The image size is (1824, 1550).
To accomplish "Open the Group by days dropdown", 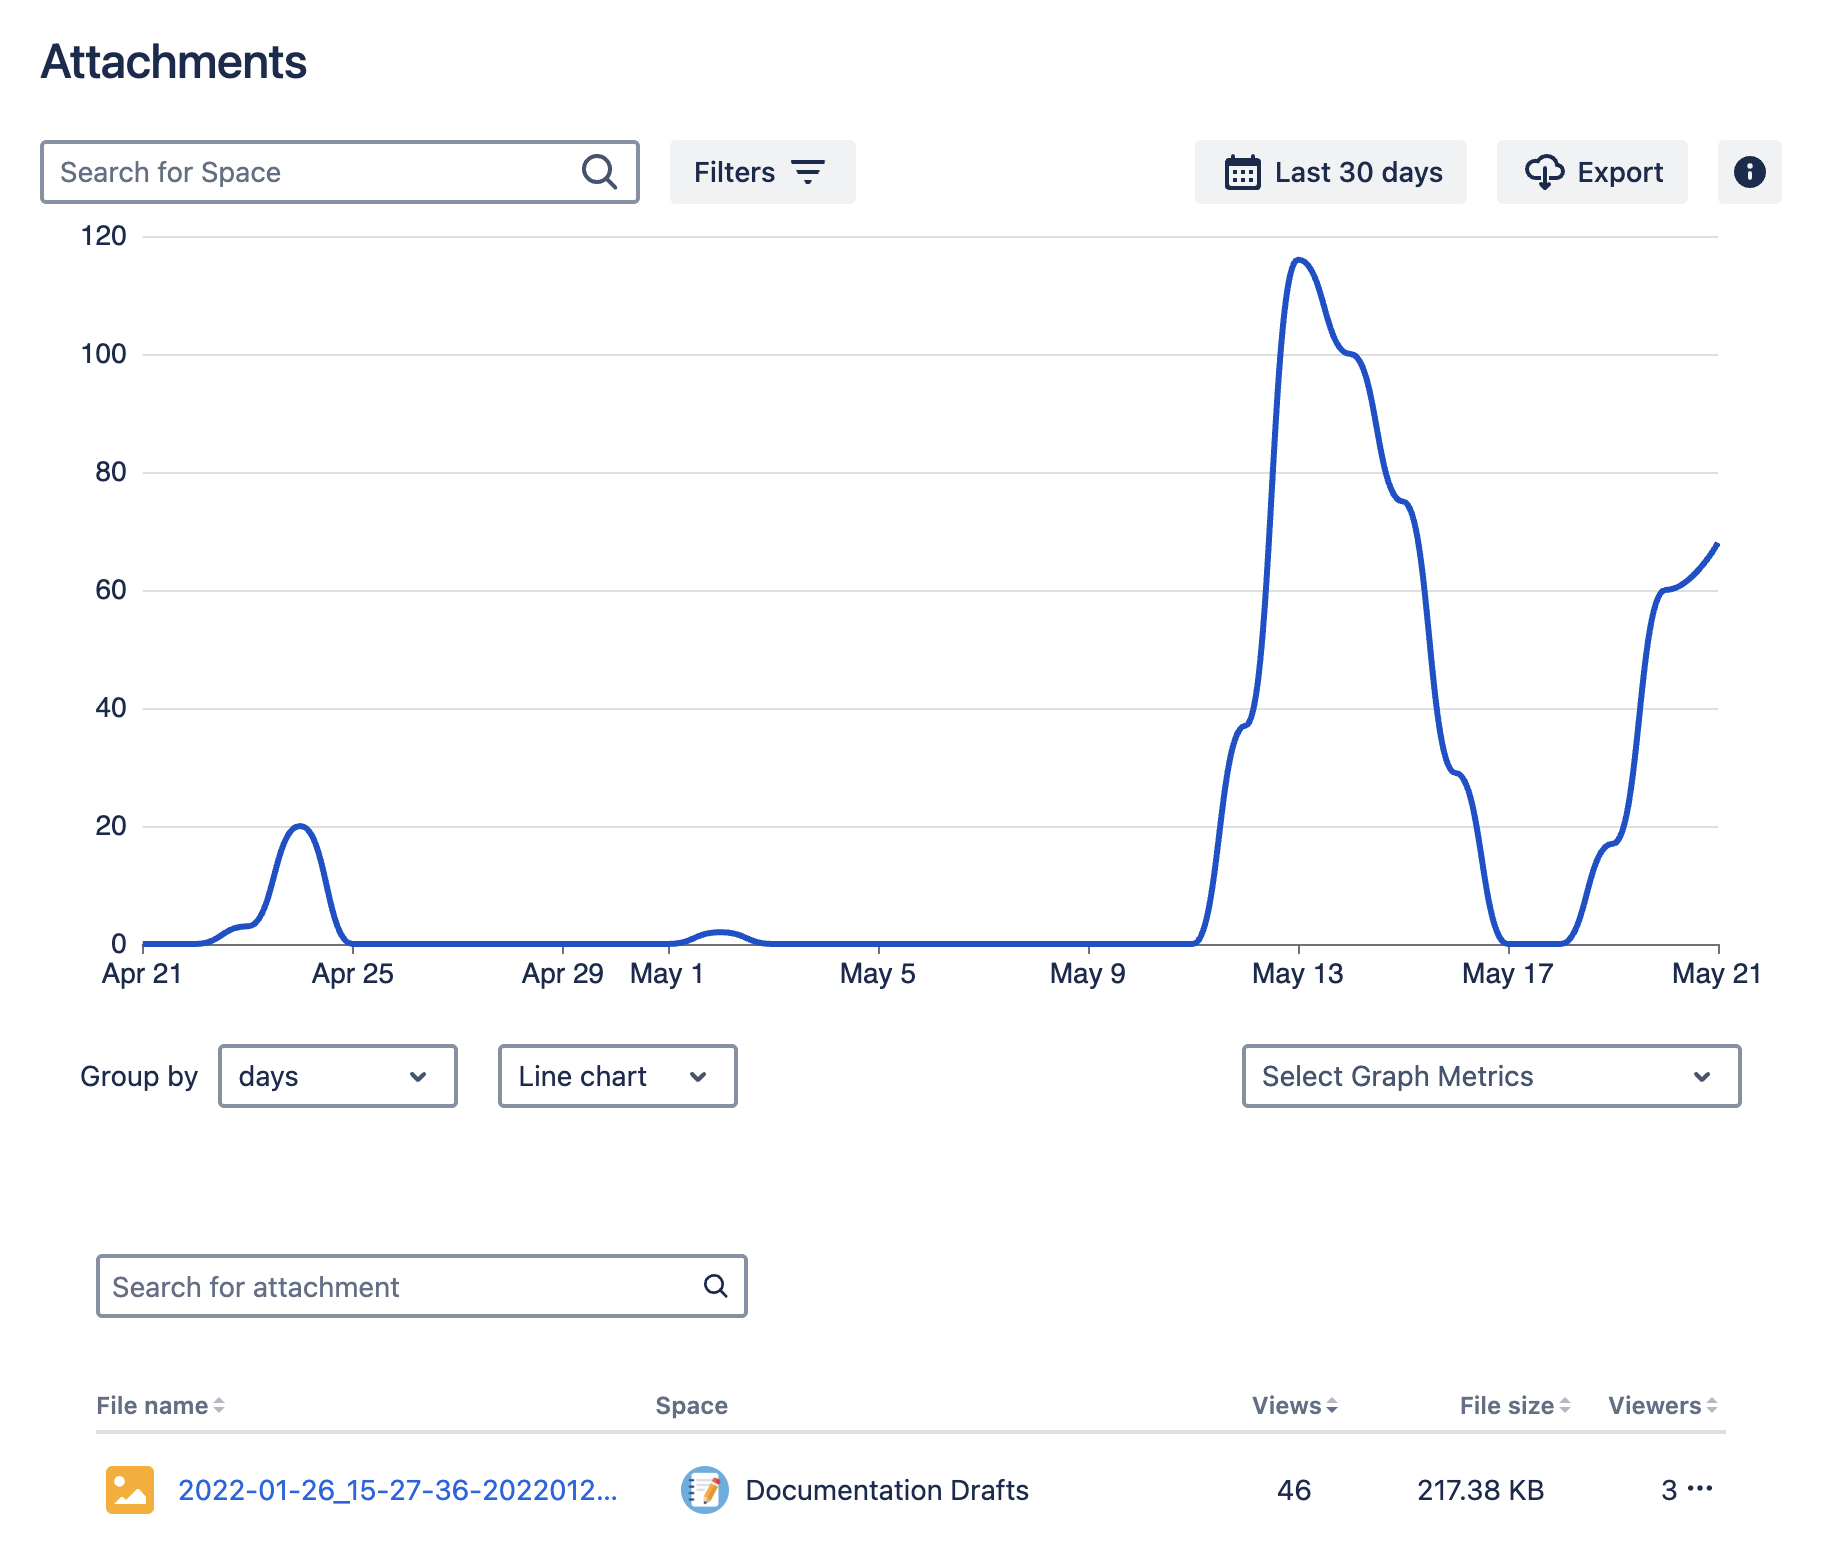I will 337,1076.
